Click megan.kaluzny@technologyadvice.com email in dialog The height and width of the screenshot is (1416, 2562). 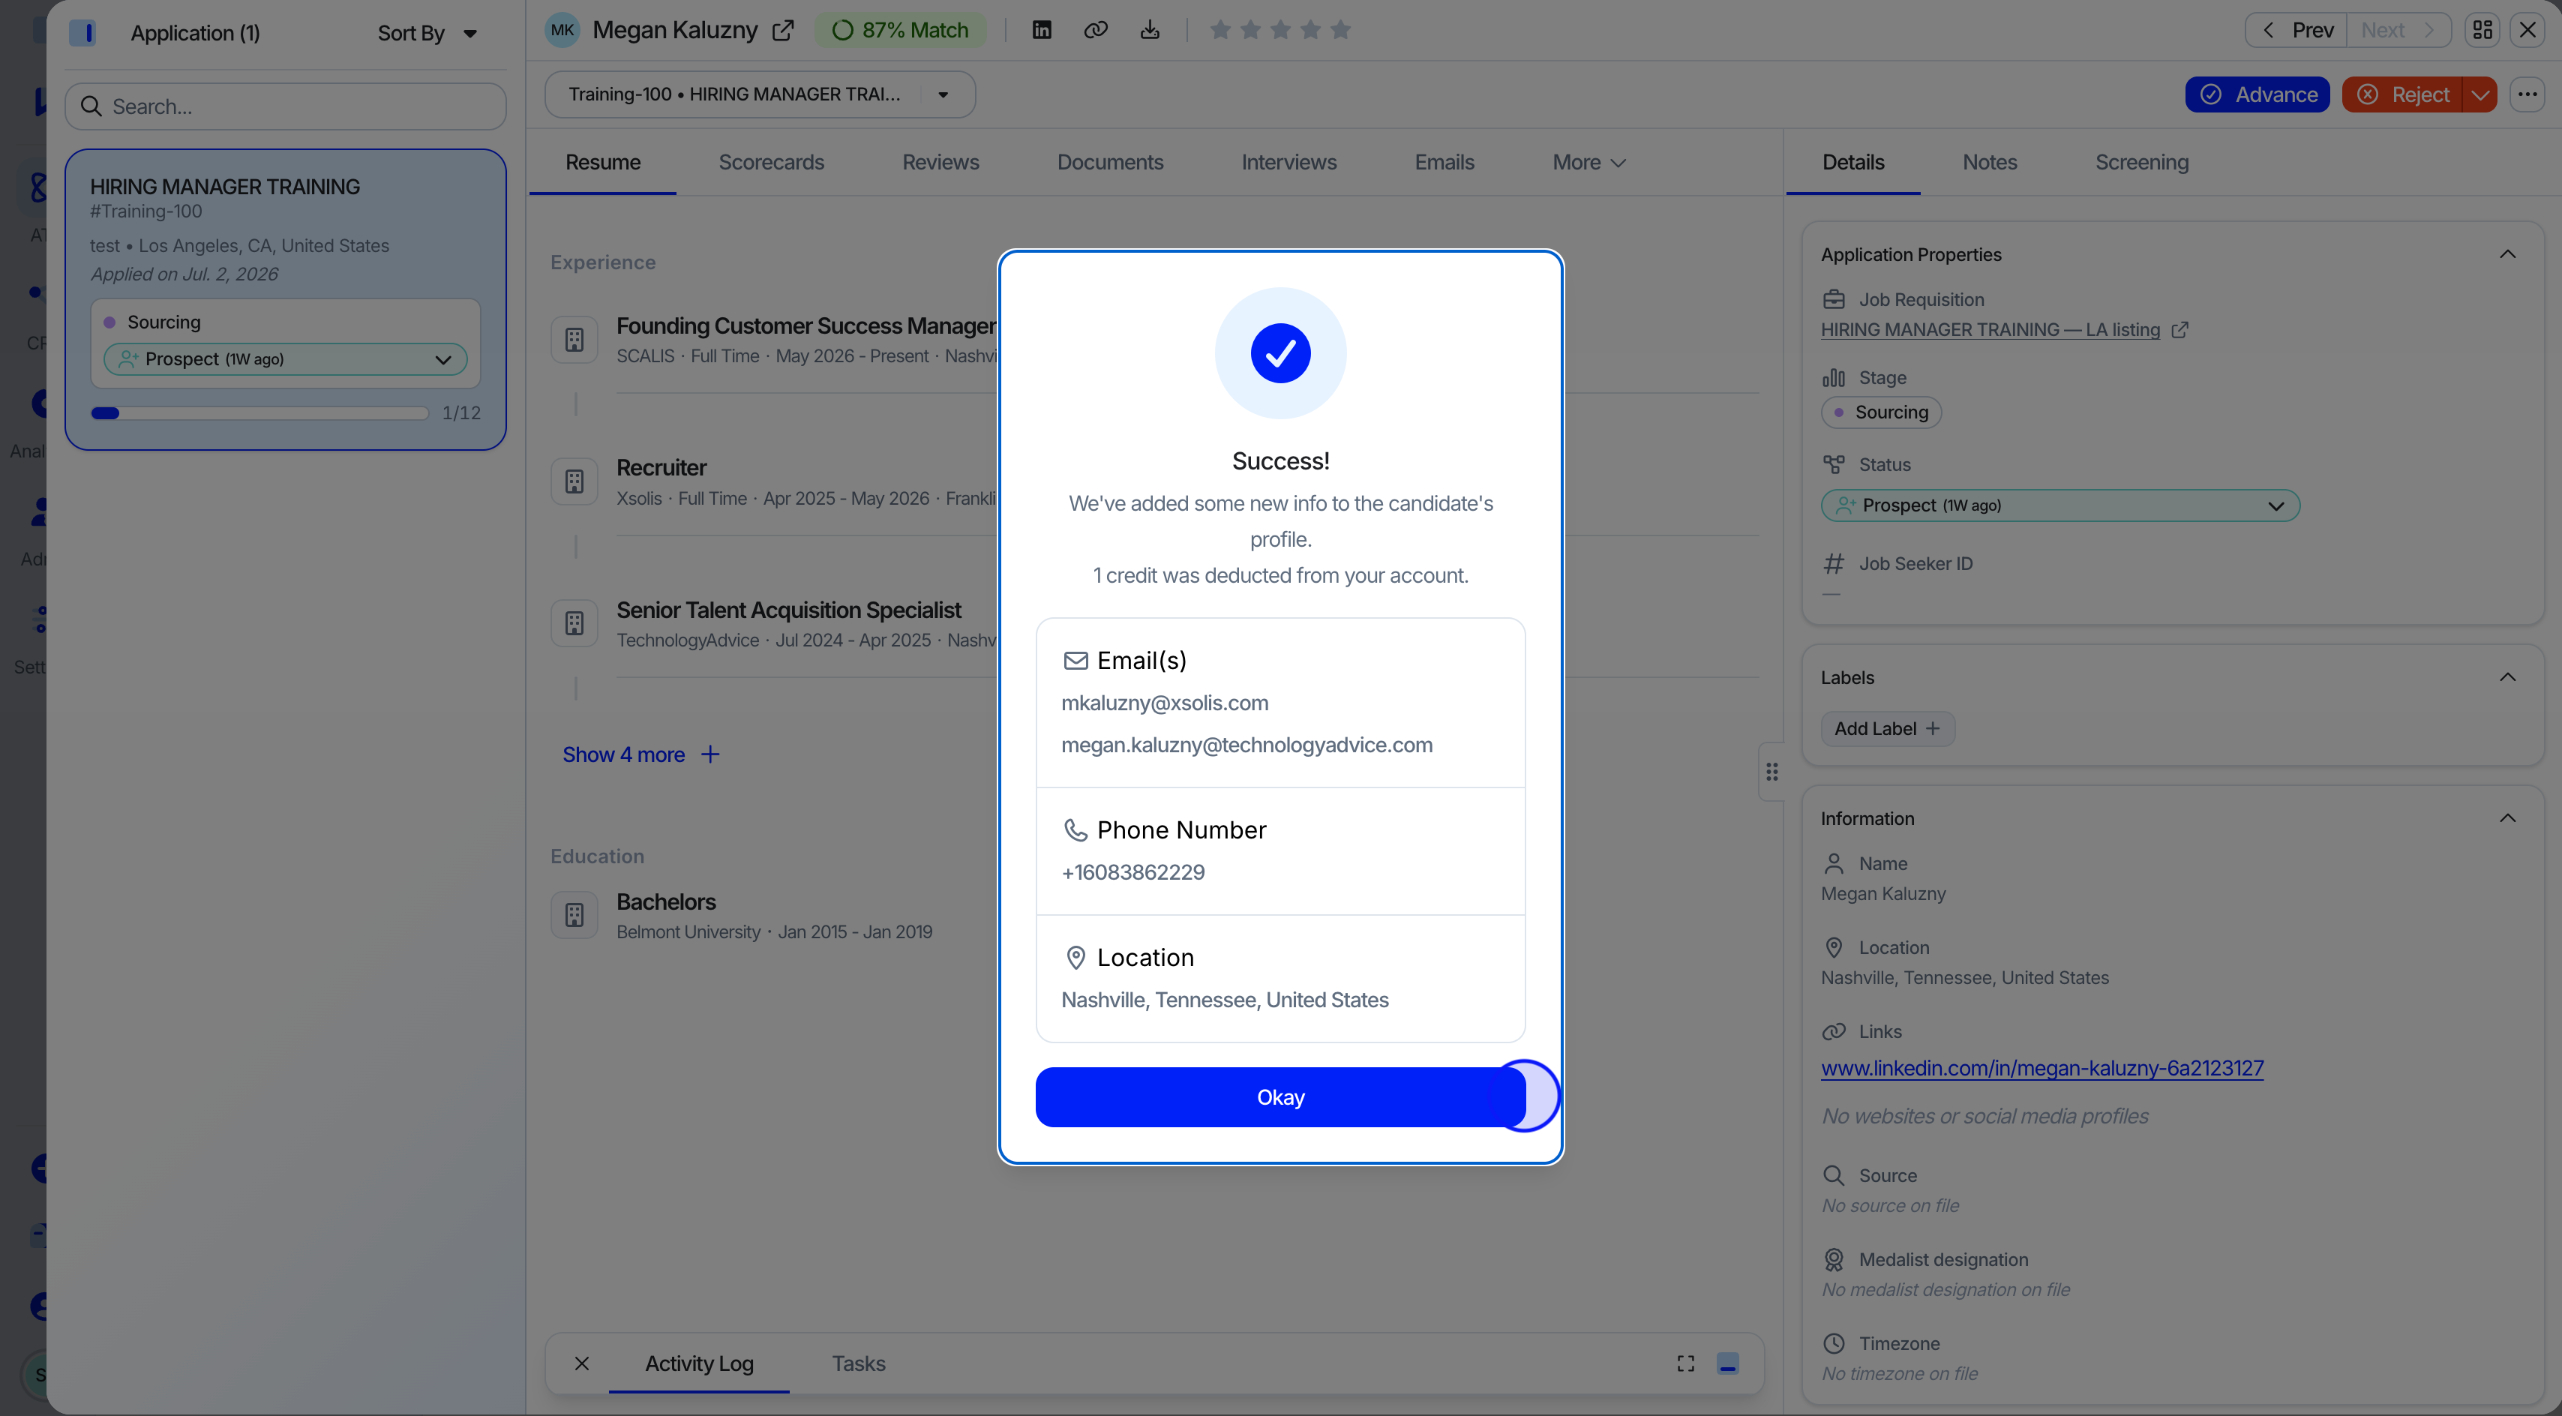pos(1246,745)
